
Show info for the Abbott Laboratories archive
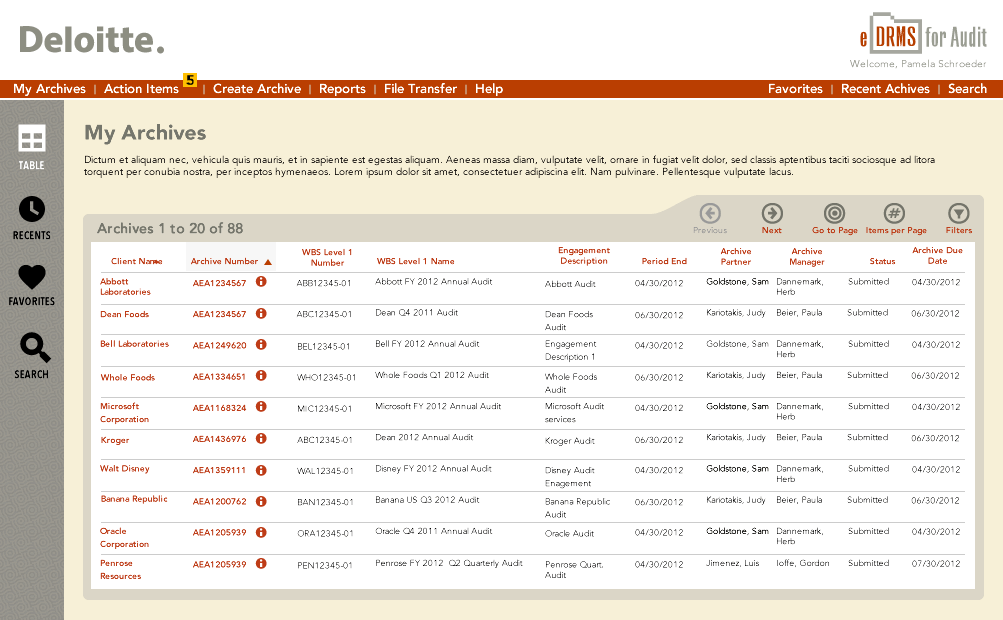click(261, 282)
